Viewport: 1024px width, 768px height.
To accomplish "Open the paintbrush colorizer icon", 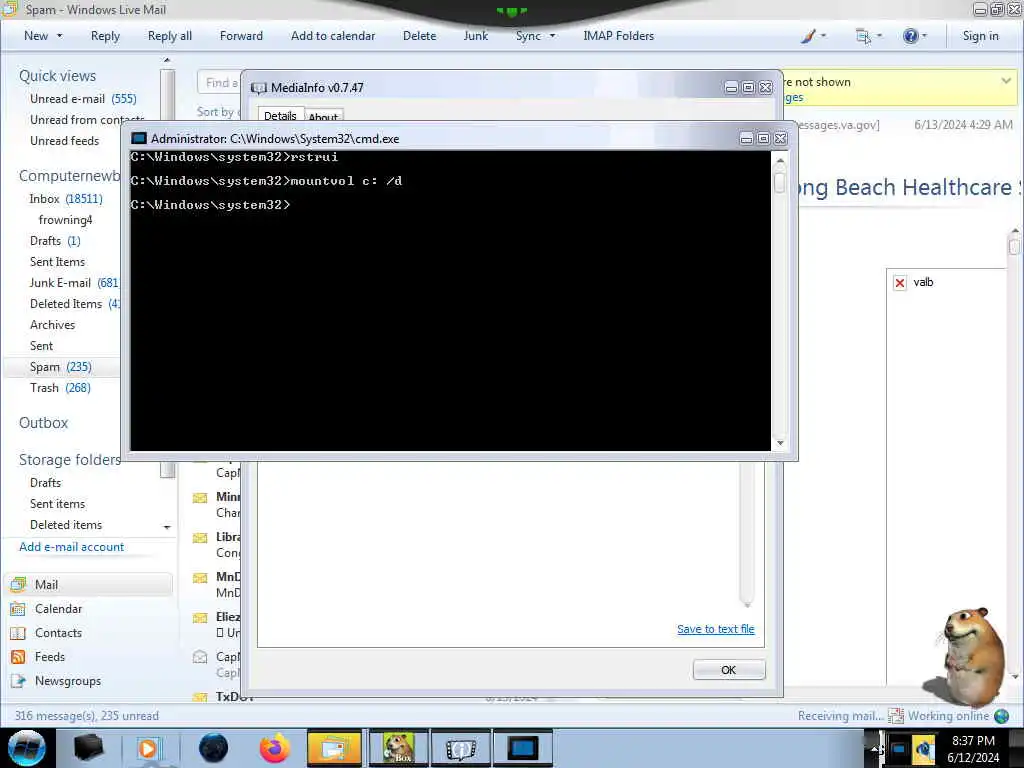I will tap(808, 36).
